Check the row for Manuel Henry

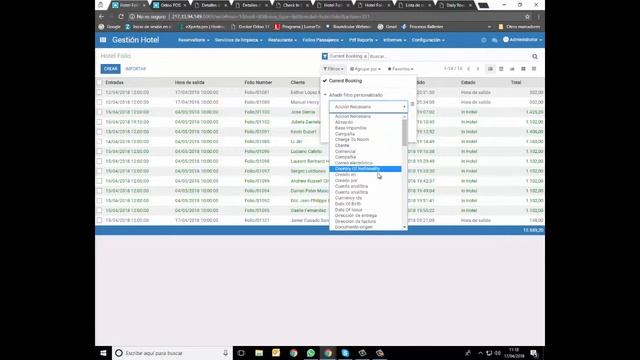tap(100, 102)
